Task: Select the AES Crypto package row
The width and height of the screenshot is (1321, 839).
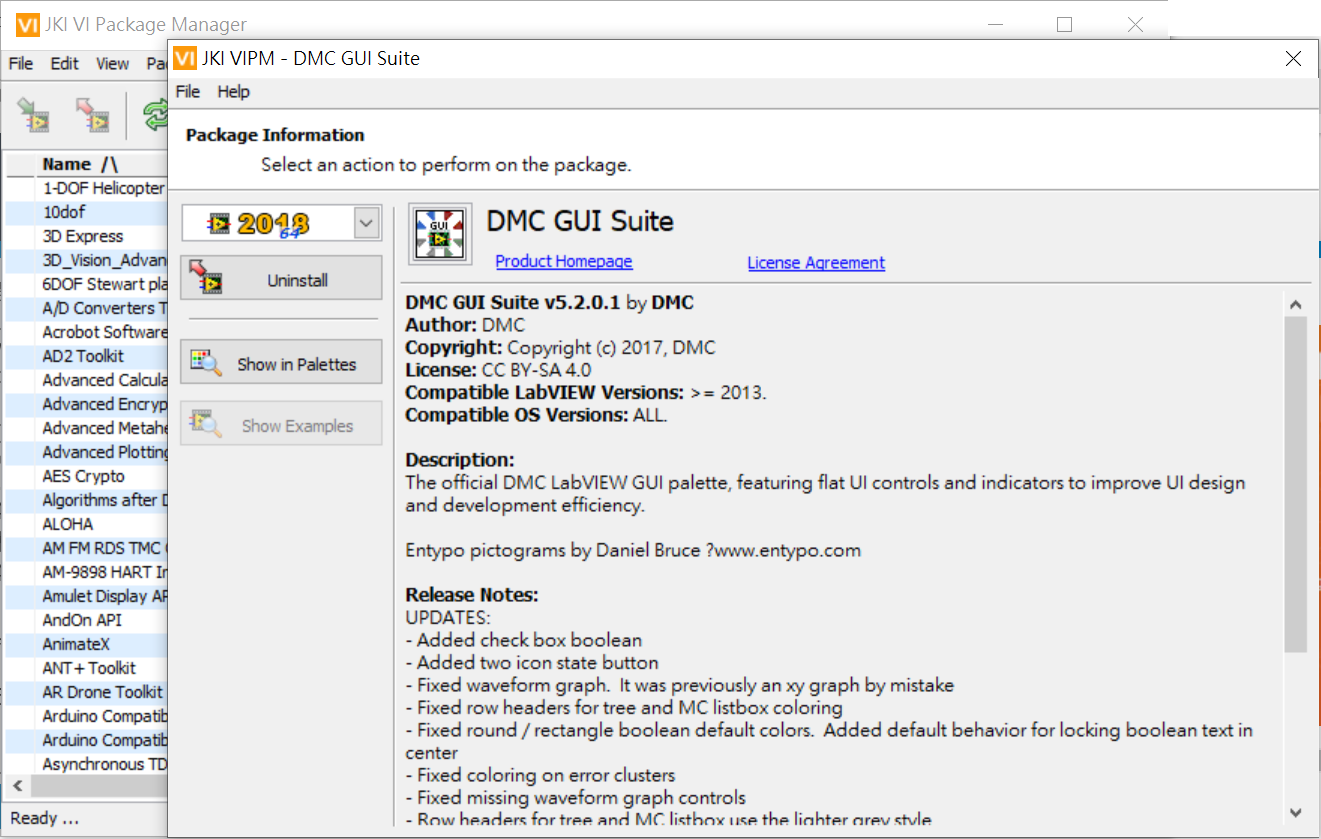Action: coord(86,476)
